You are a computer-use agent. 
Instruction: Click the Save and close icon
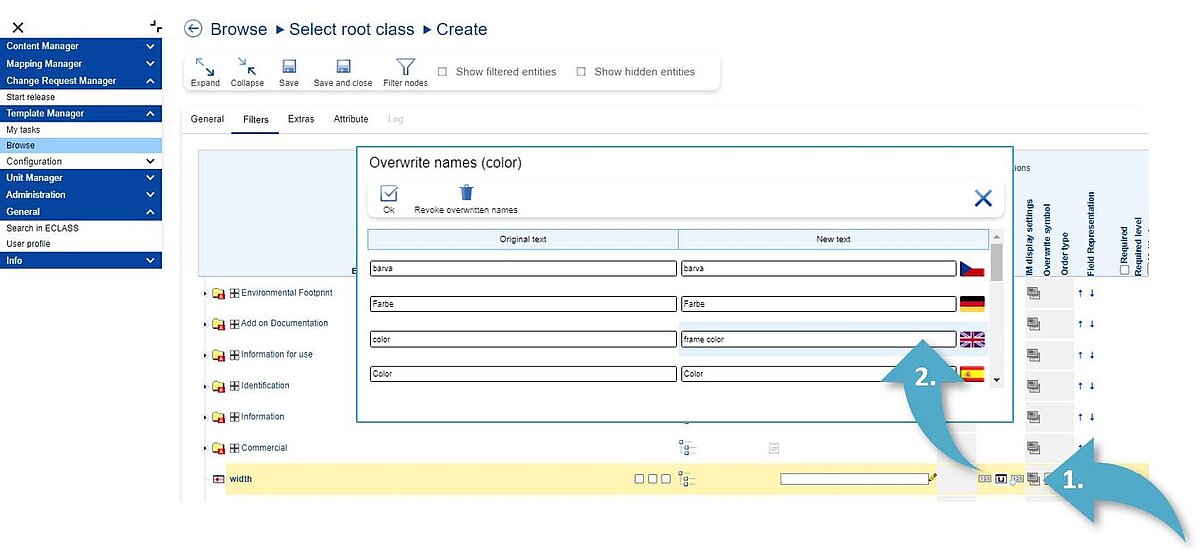(x=343, y=67)
